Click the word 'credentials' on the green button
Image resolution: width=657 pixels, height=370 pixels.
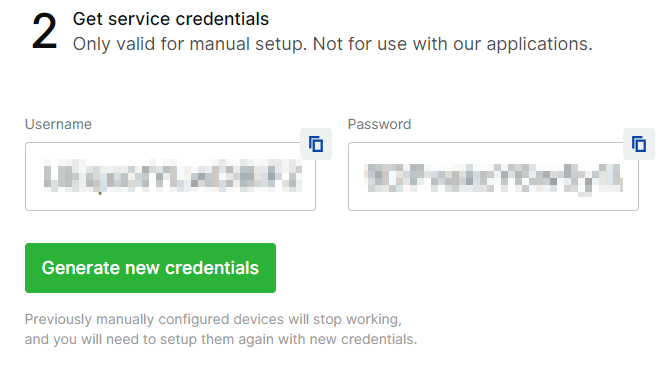[x=212, y=268]
